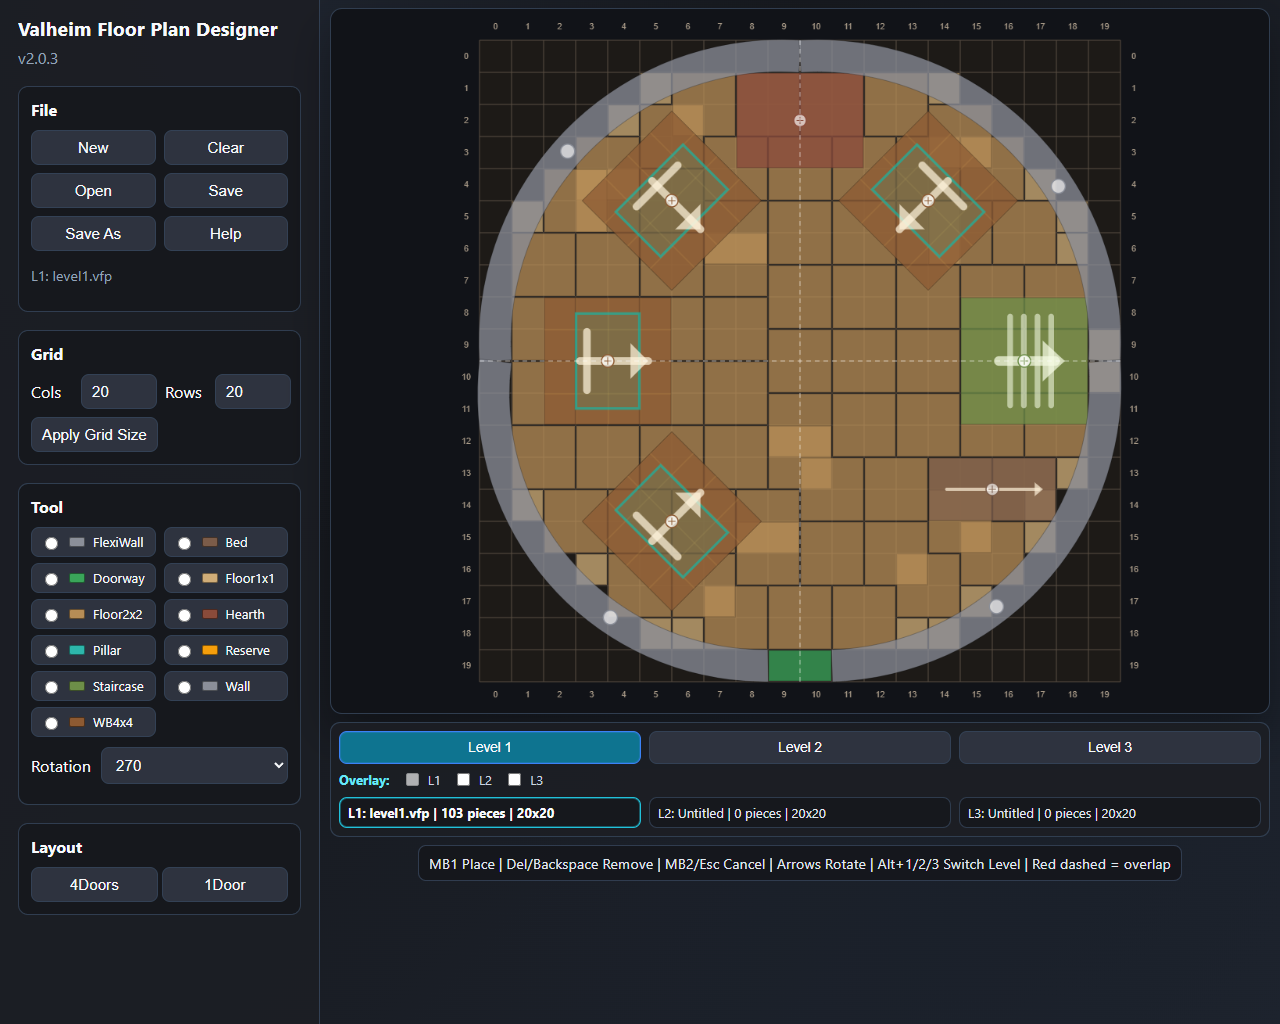Screen dimensions: 1280x1024
Task: Click the New file button
Action: 93,148
